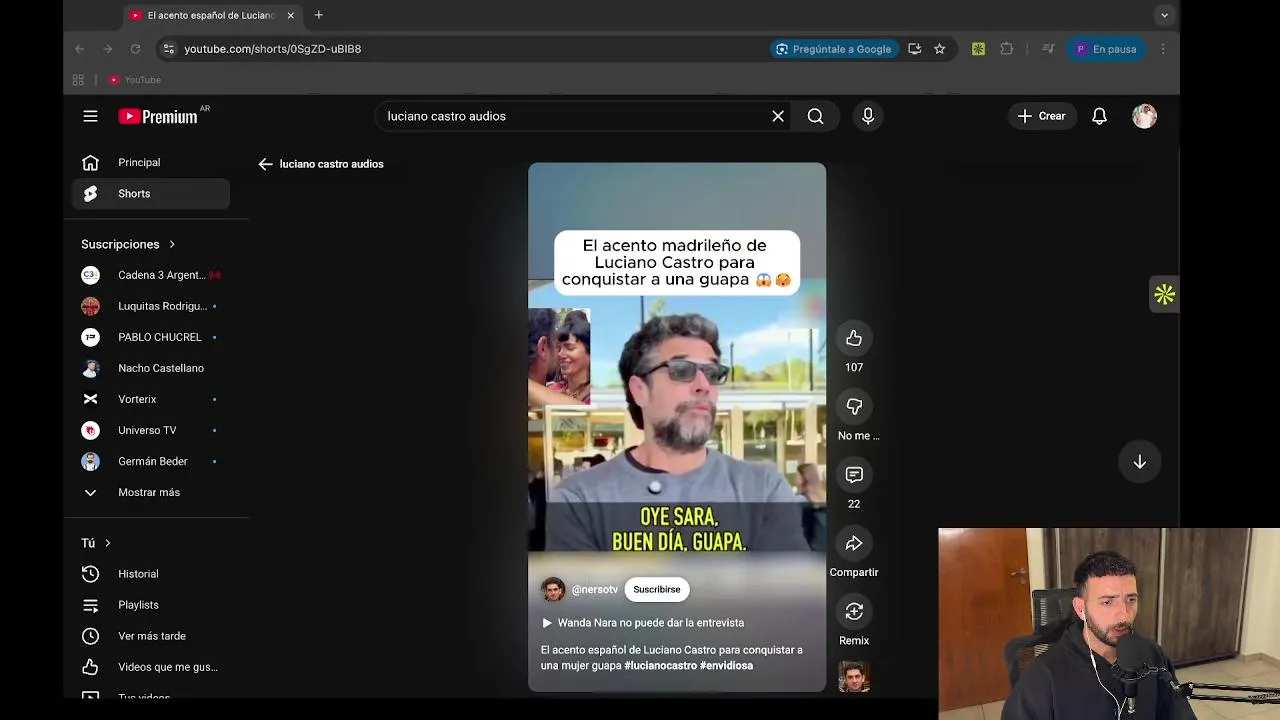Expand the Tú section chevron

107,543
